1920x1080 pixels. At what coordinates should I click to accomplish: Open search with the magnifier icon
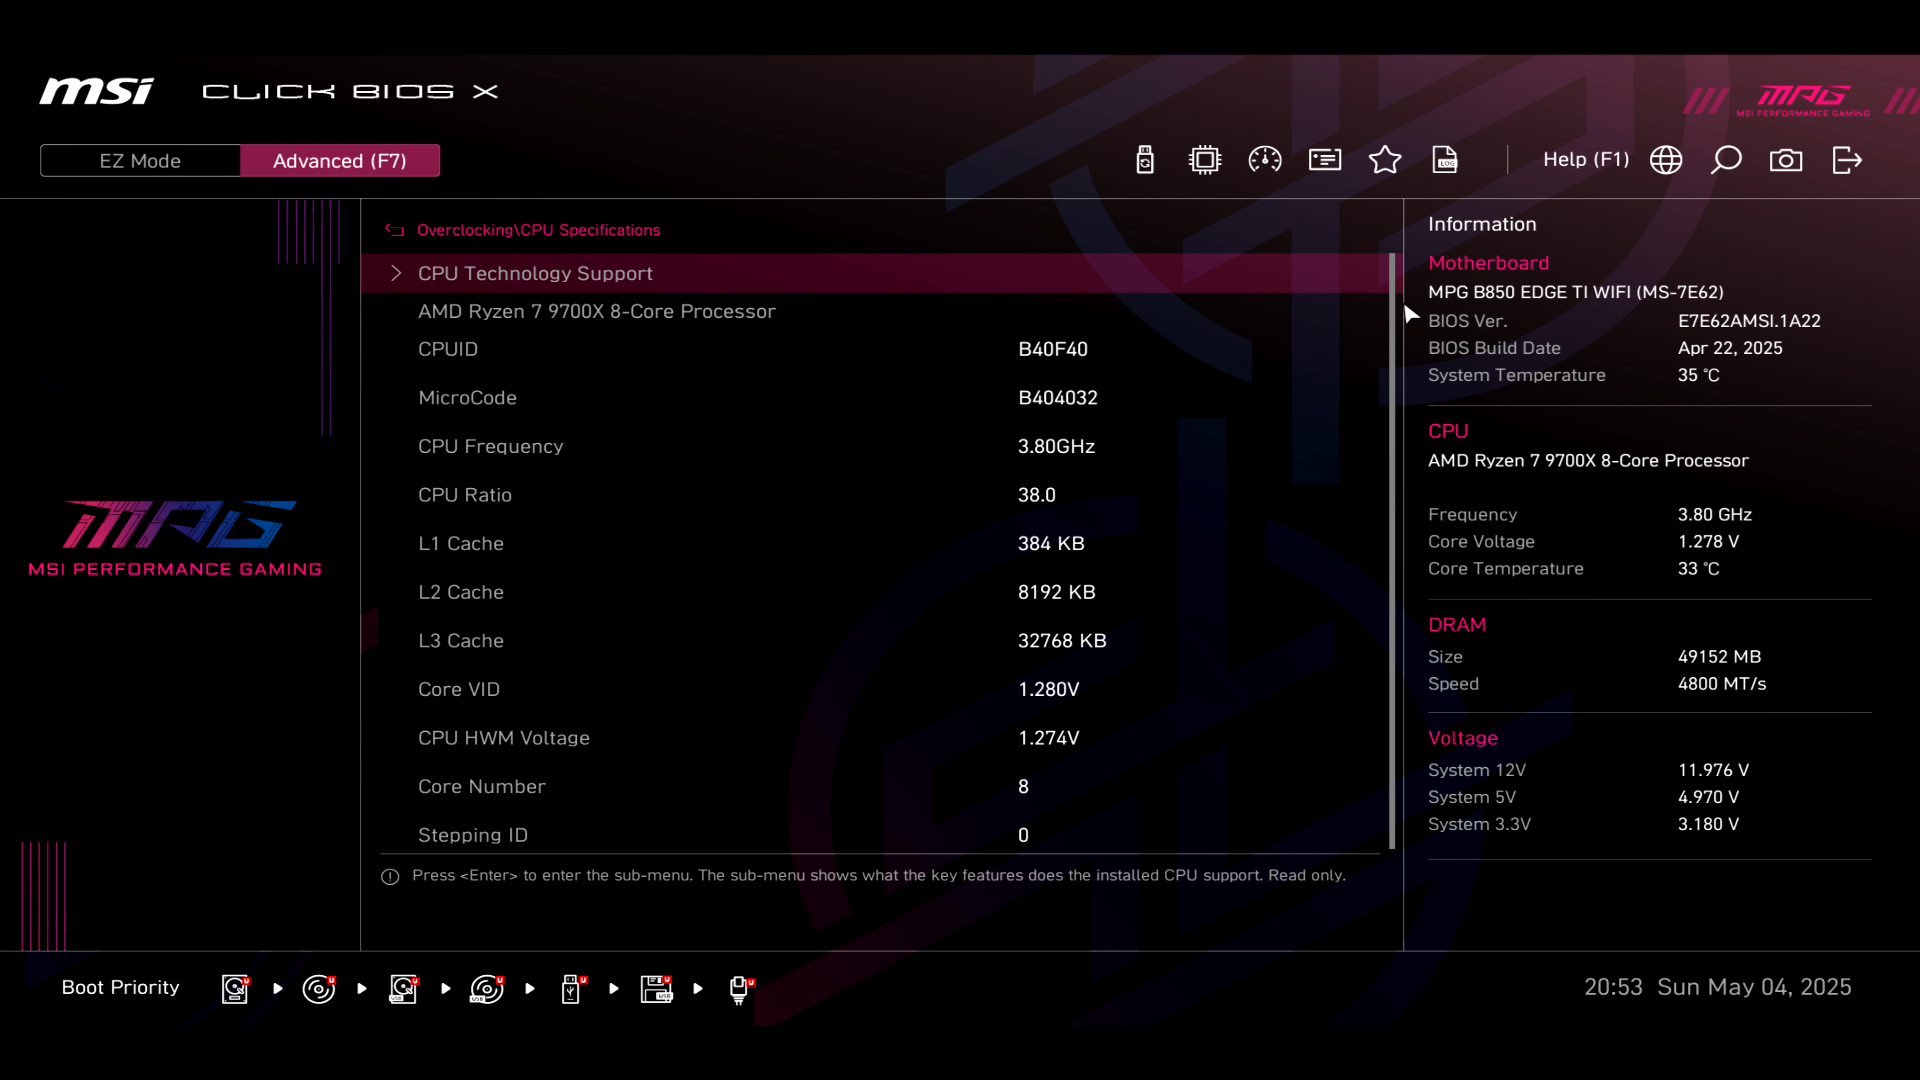(x=1726, y=160)
